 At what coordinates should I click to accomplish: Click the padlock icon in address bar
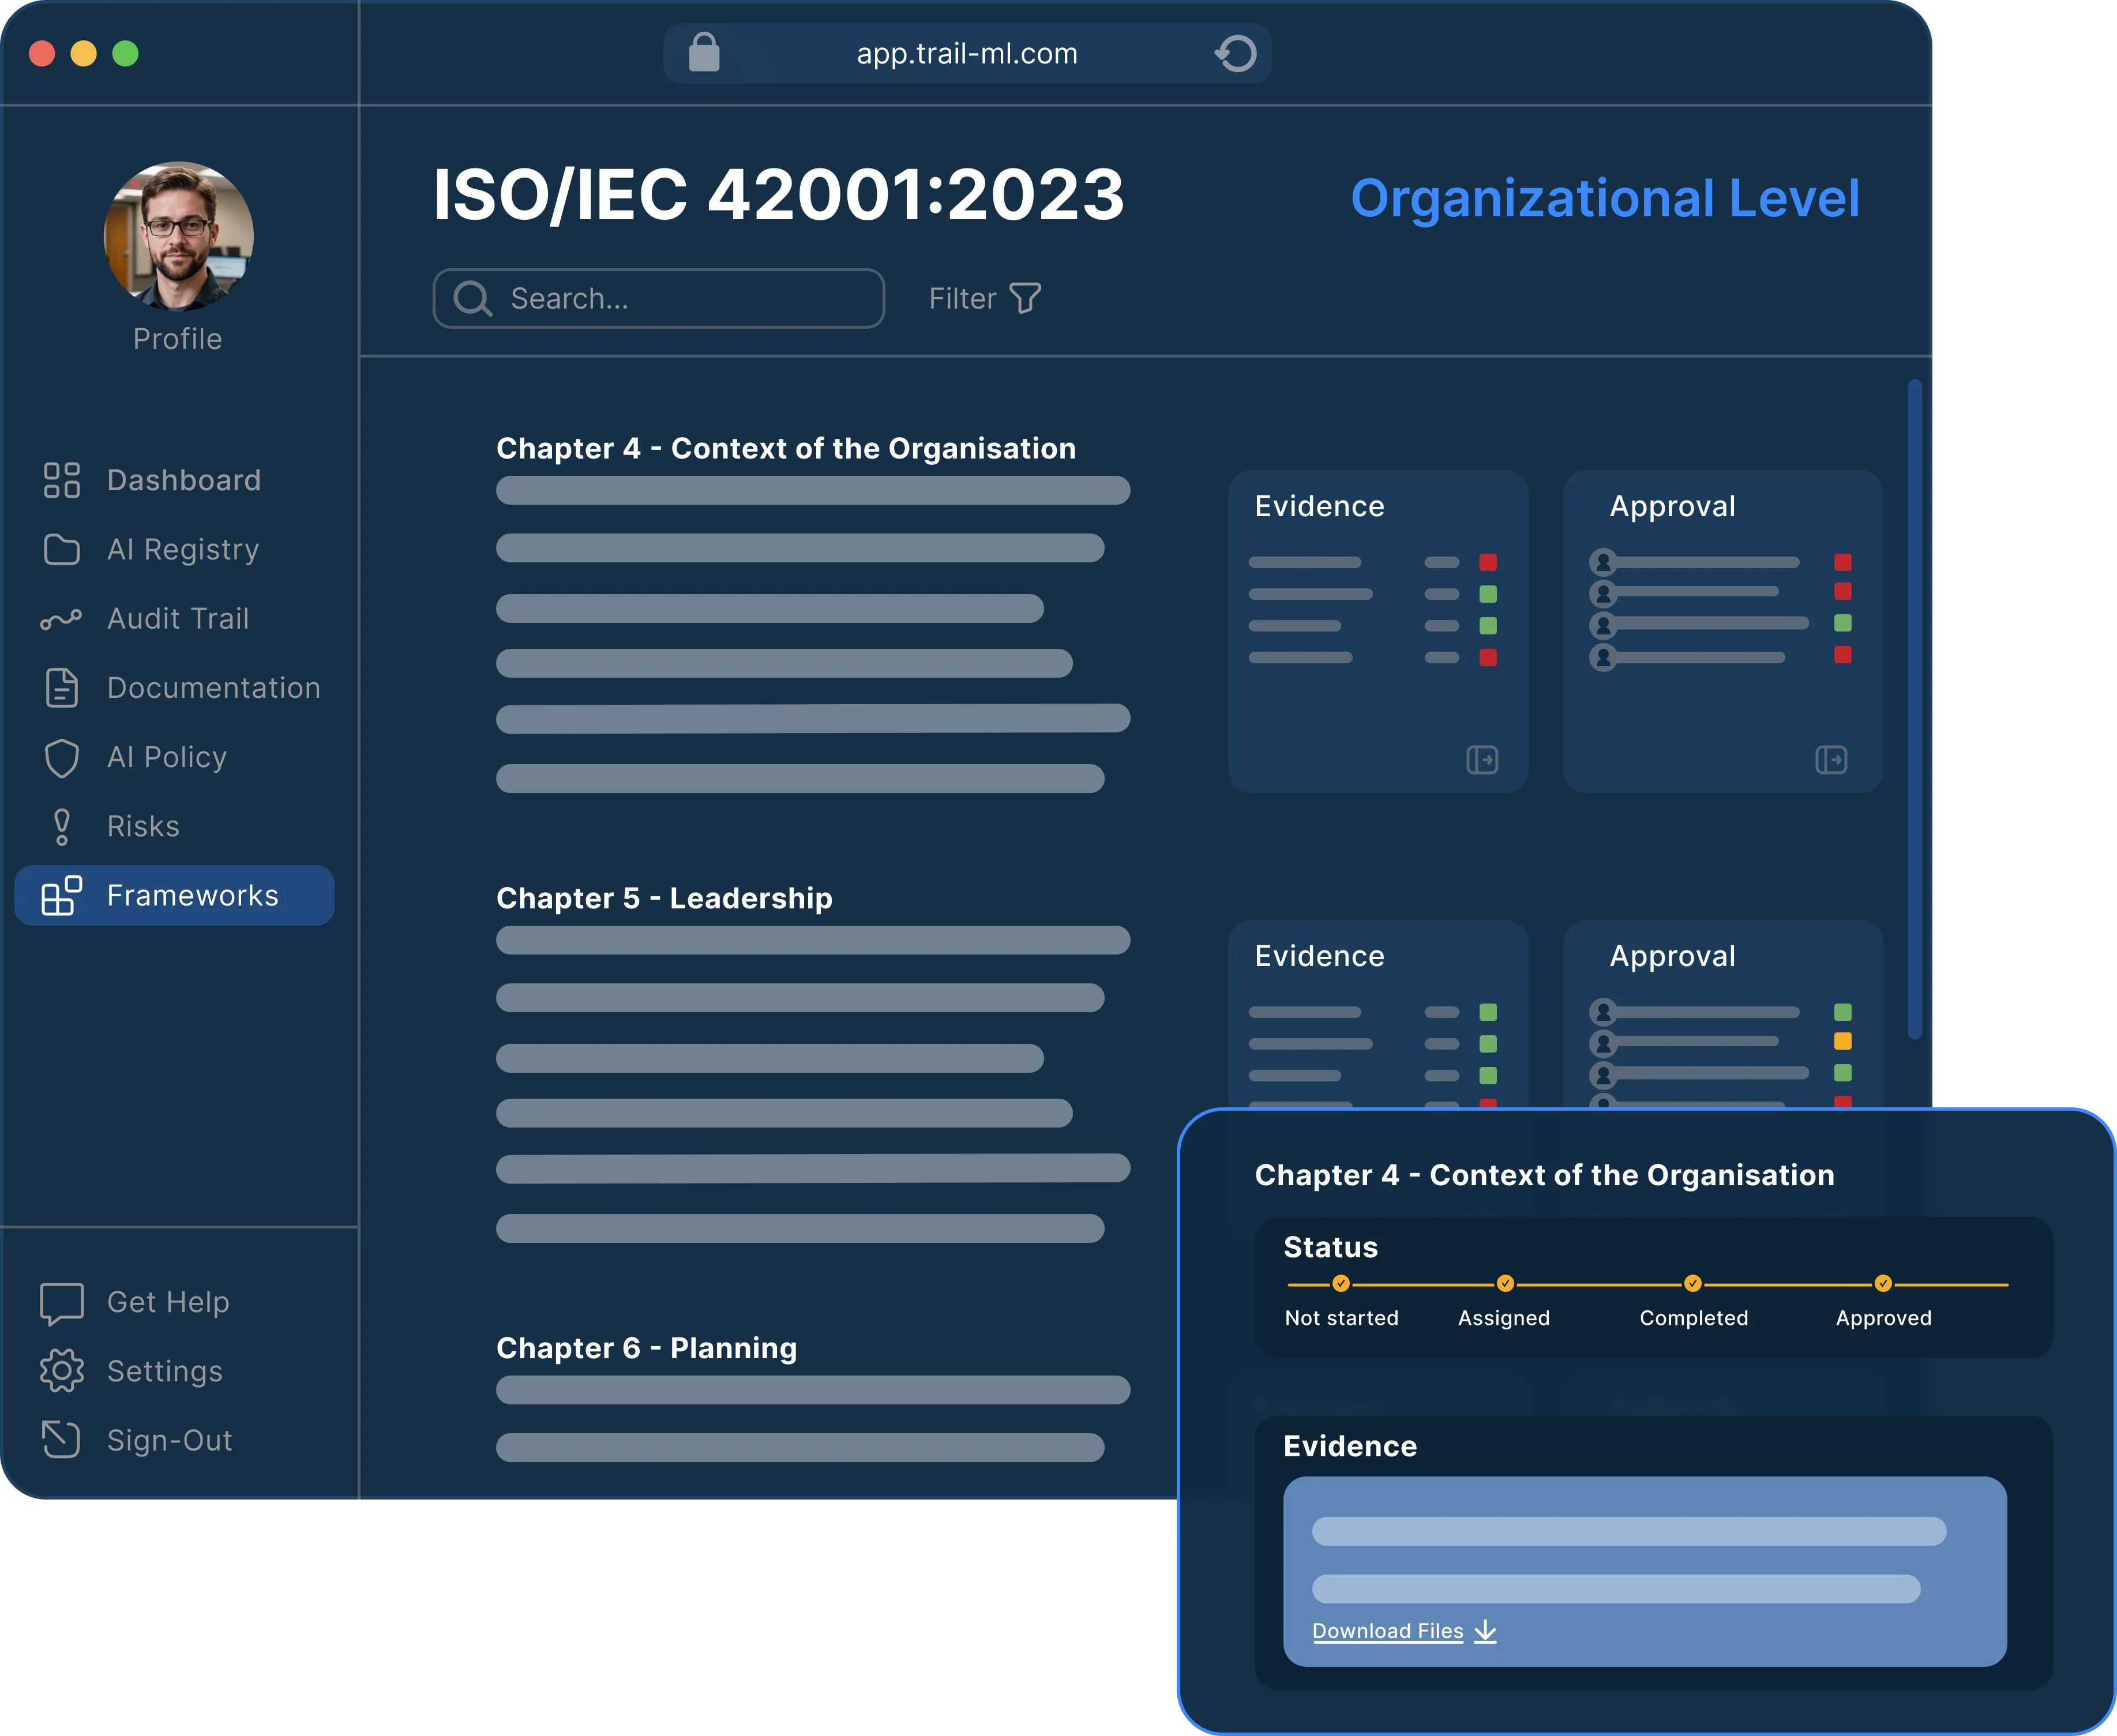click(704, 52)
